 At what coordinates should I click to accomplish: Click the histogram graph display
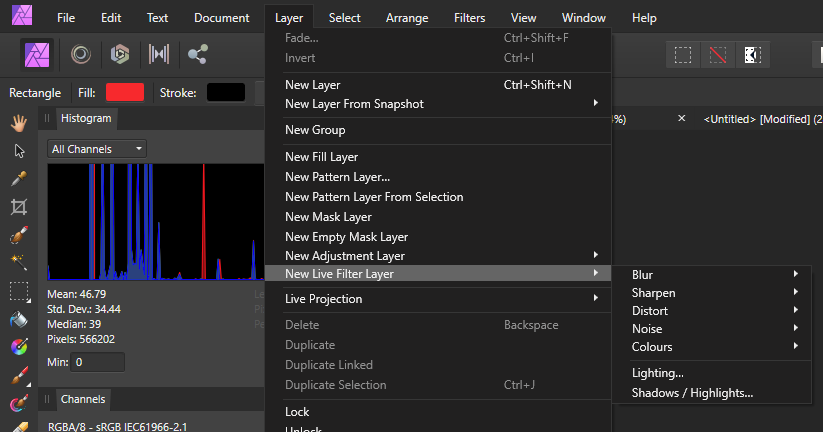tap(156, 222)
